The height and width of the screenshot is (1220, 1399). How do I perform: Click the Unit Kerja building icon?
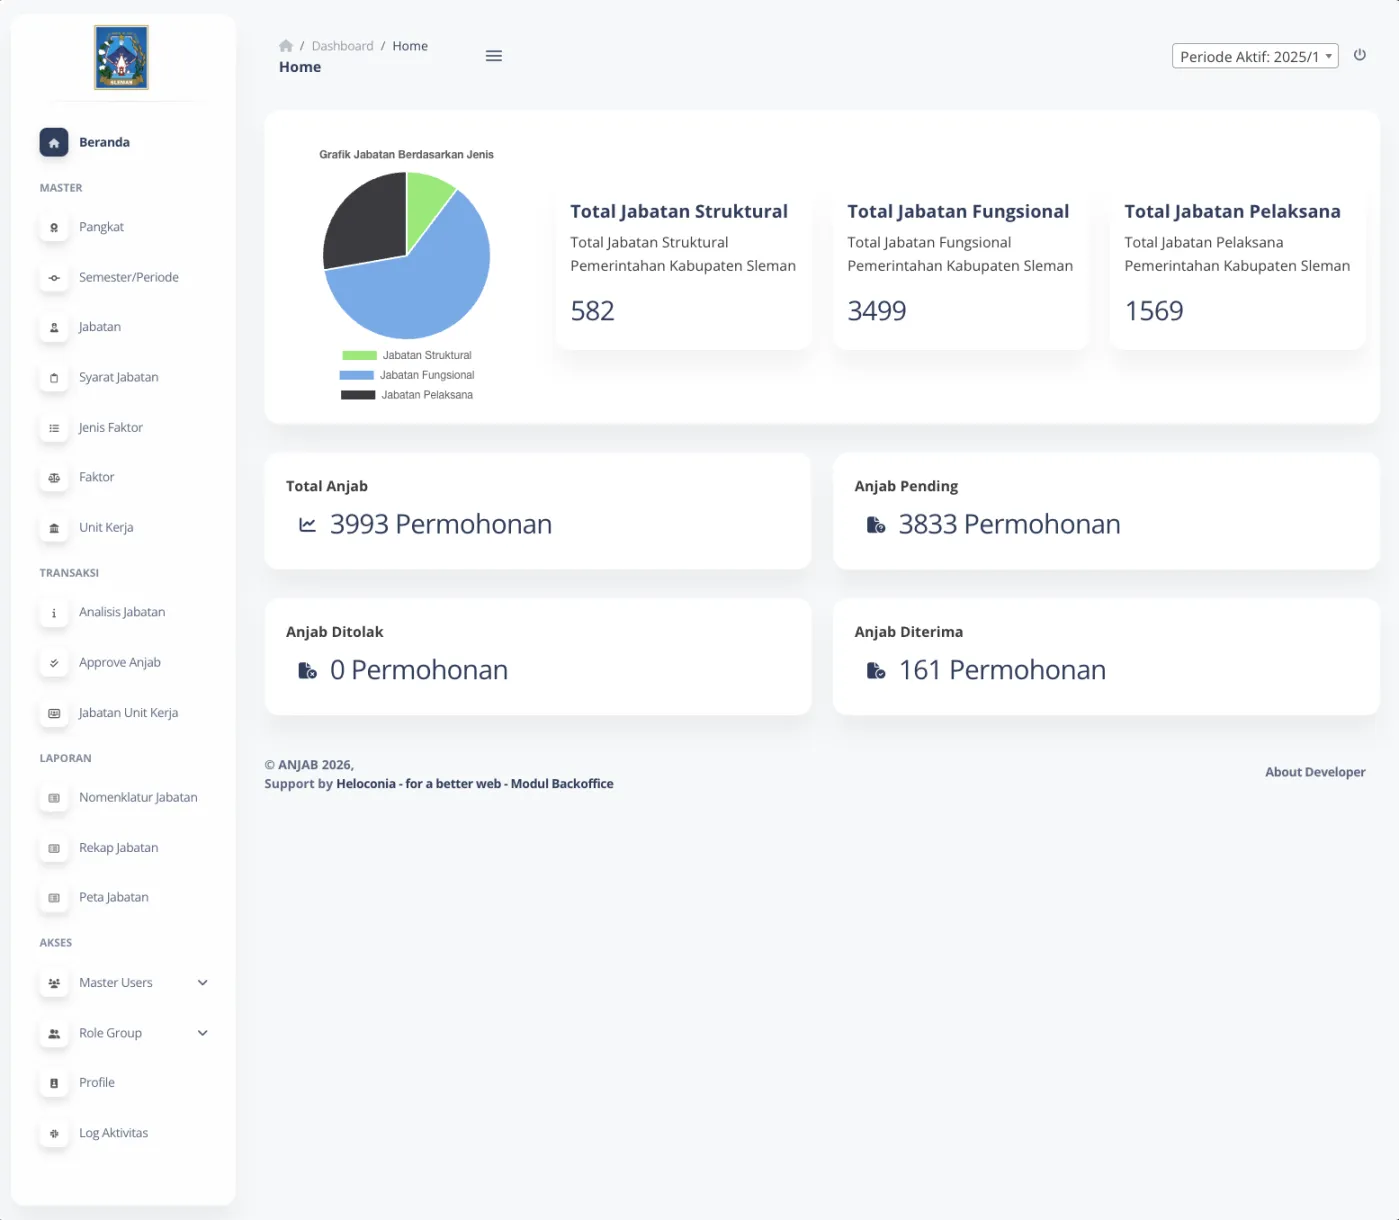tap(54, 528)
